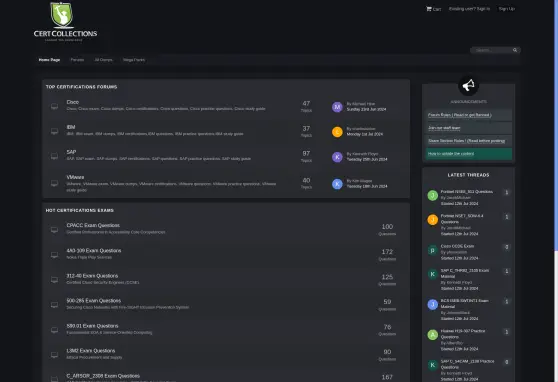Click the Sign Up link

(507, 9)
